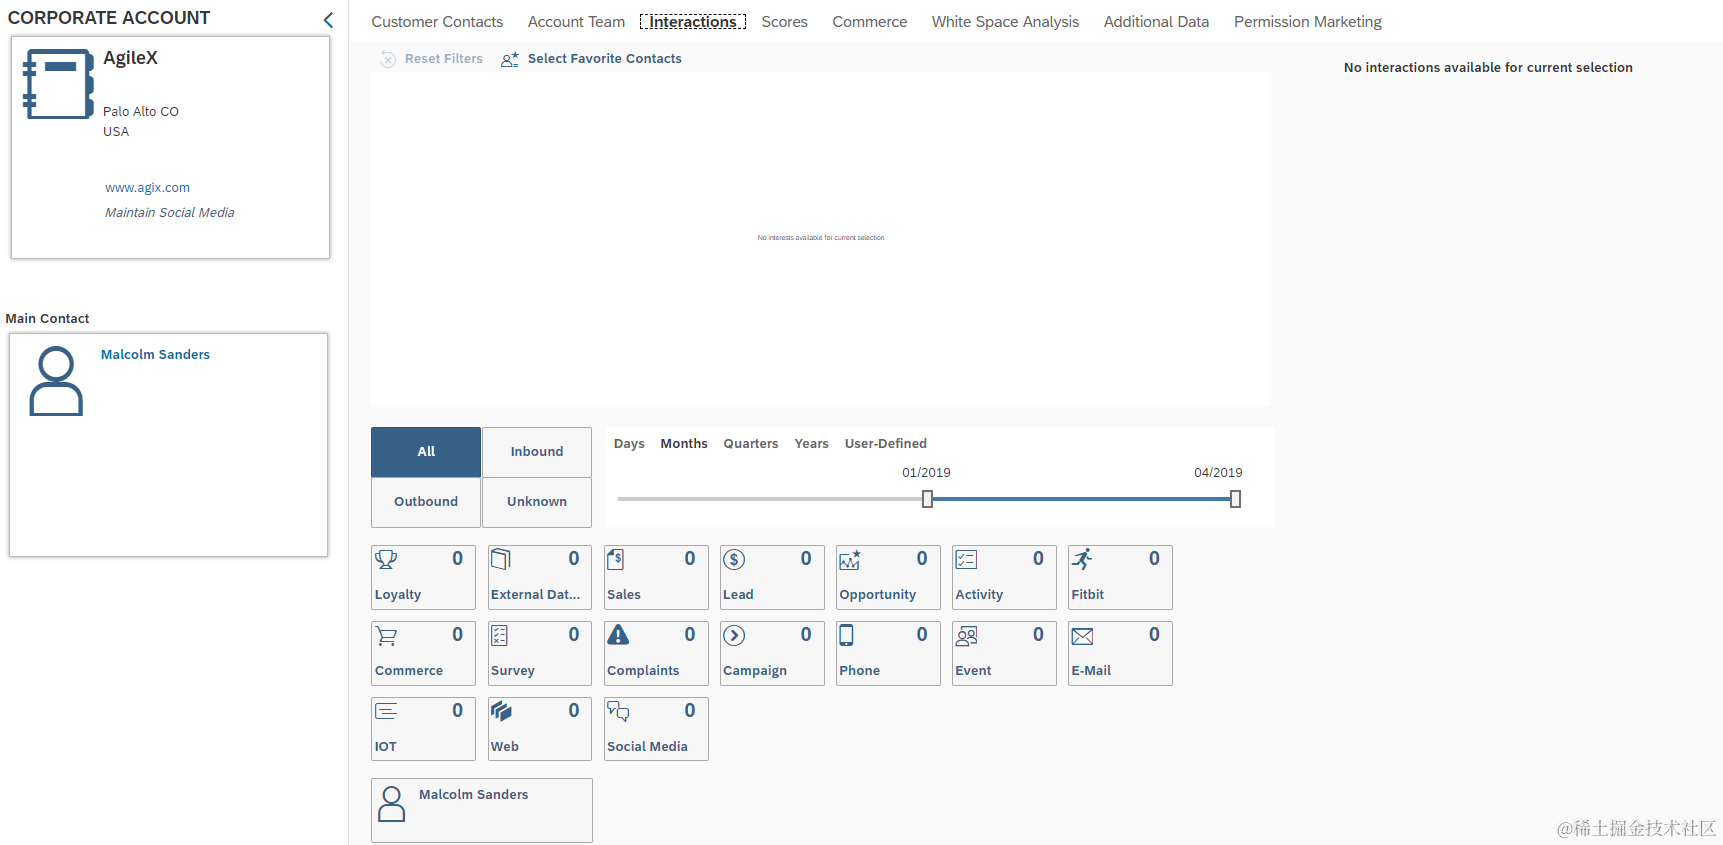Click the Phone tile label

(860, 671)
